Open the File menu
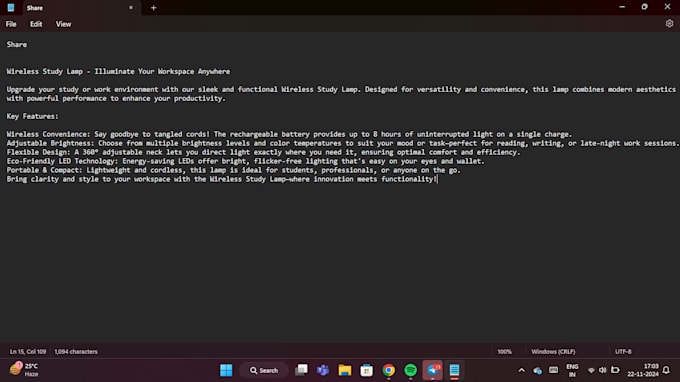680x382 pixels. (11, 24)
